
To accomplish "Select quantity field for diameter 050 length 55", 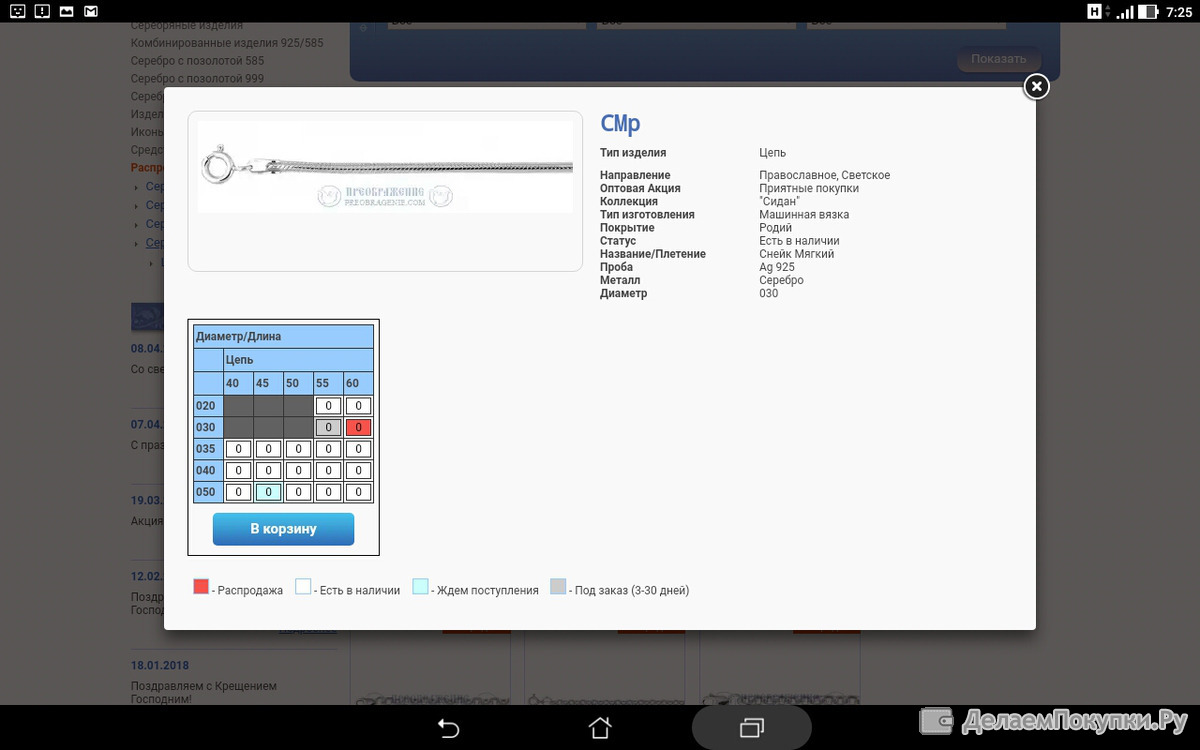I will (328, 492).
